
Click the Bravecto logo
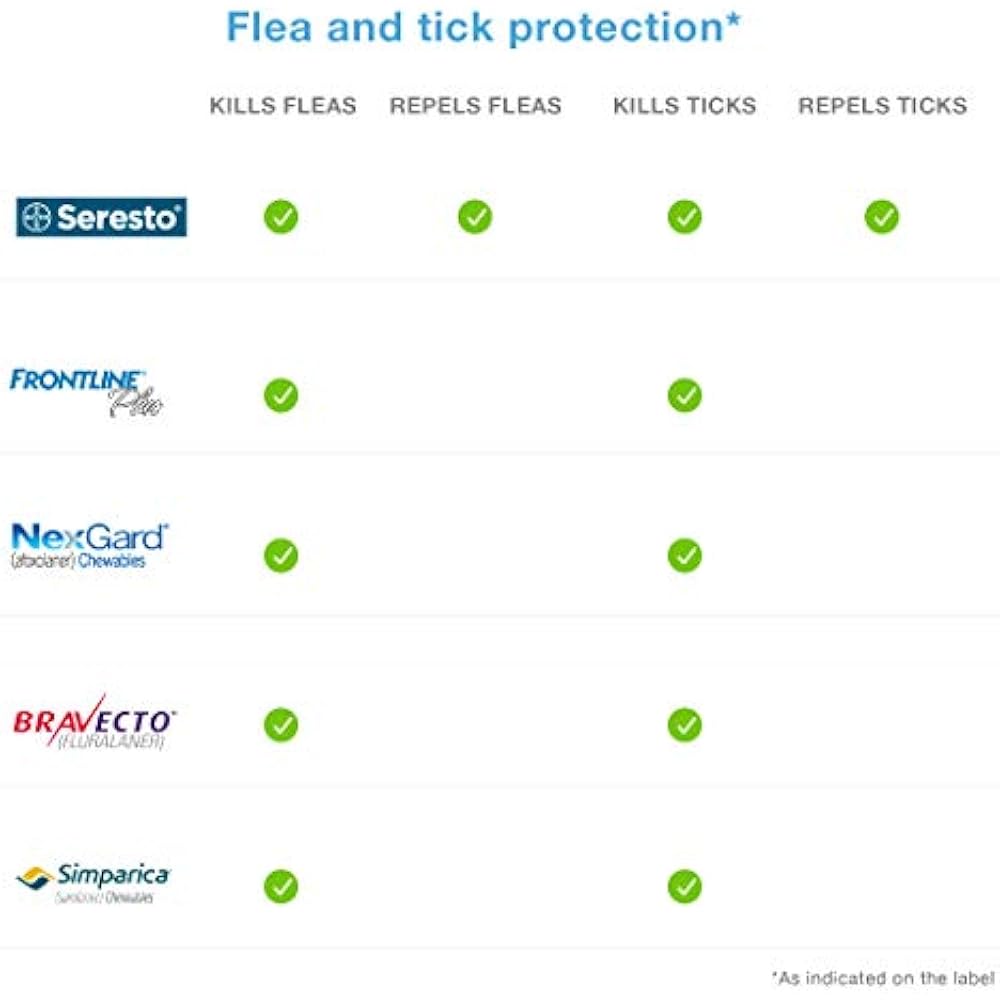click(x=94, y=723)
